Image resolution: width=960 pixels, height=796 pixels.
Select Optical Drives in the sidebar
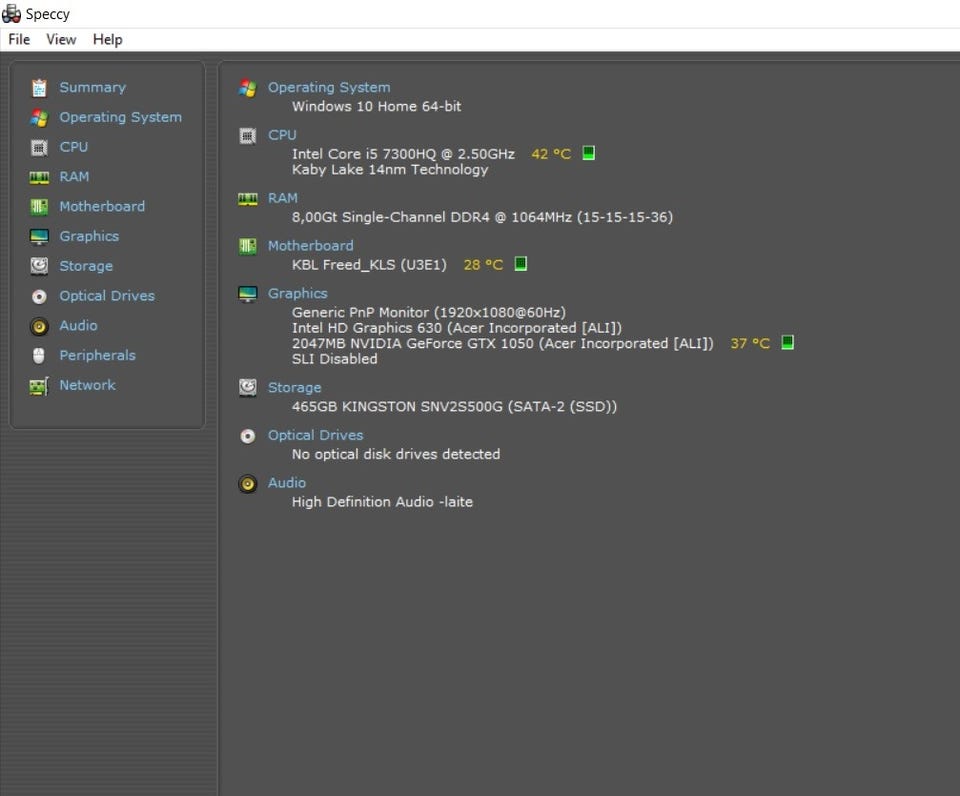click(x=107, y=296)
